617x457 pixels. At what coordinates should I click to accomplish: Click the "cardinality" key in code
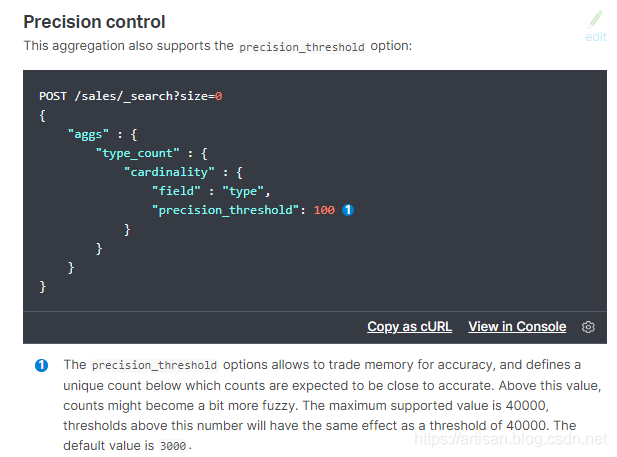[x=169, y=172]
